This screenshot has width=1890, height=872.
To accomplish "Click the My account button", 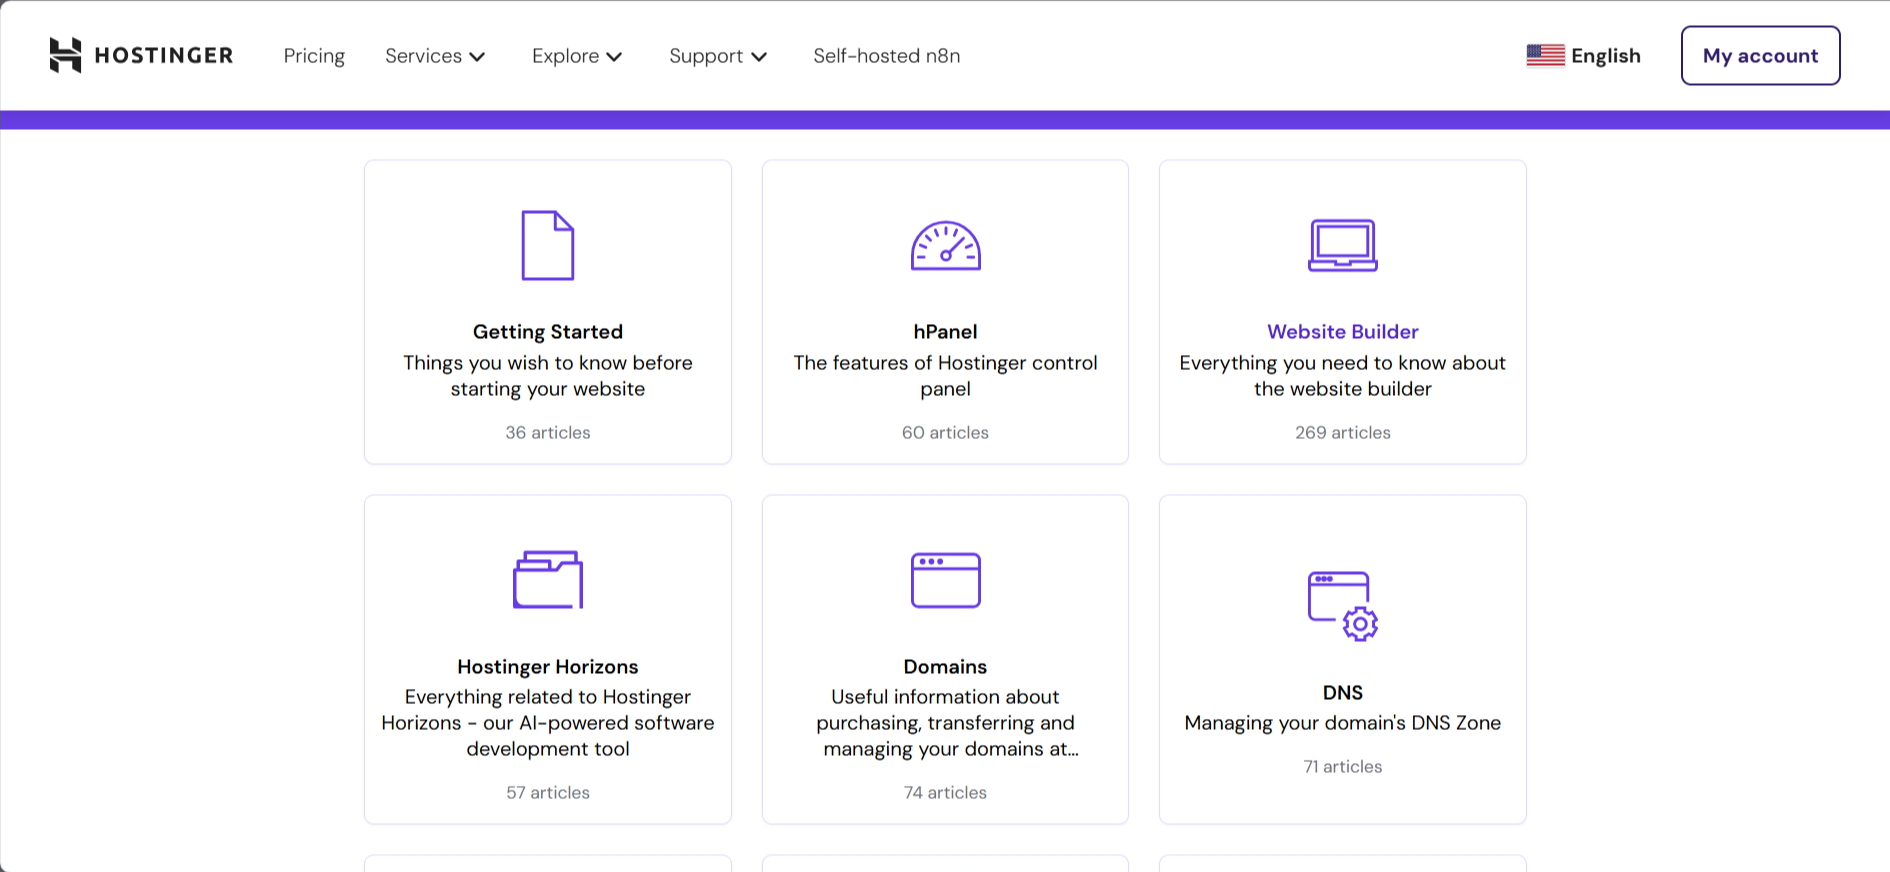I will click(1760, 55).
